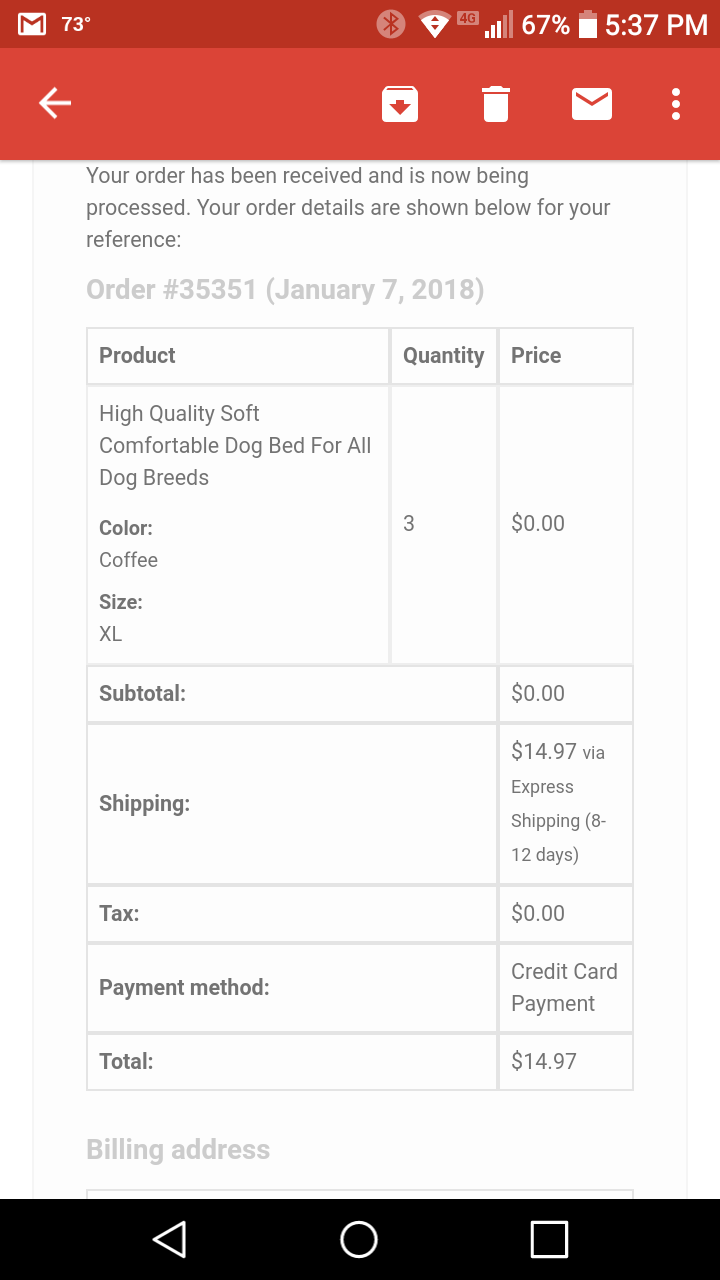Delete the email using the trash icon
Image resolution: width=720 pixels, height=1280 pixels.
[496, 104]
